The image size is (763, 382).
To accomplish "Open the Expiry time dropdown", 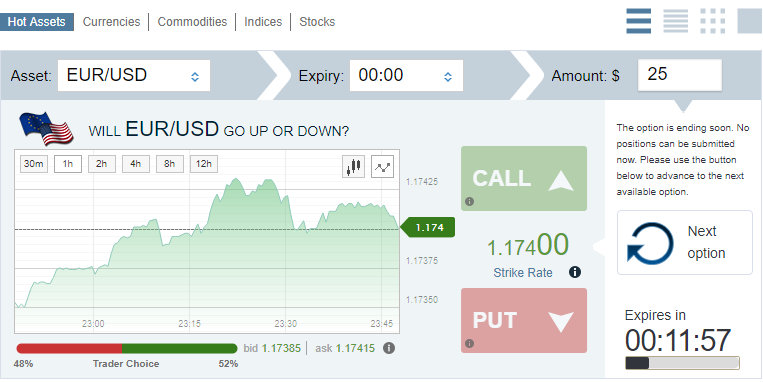I will coord(406,75).
